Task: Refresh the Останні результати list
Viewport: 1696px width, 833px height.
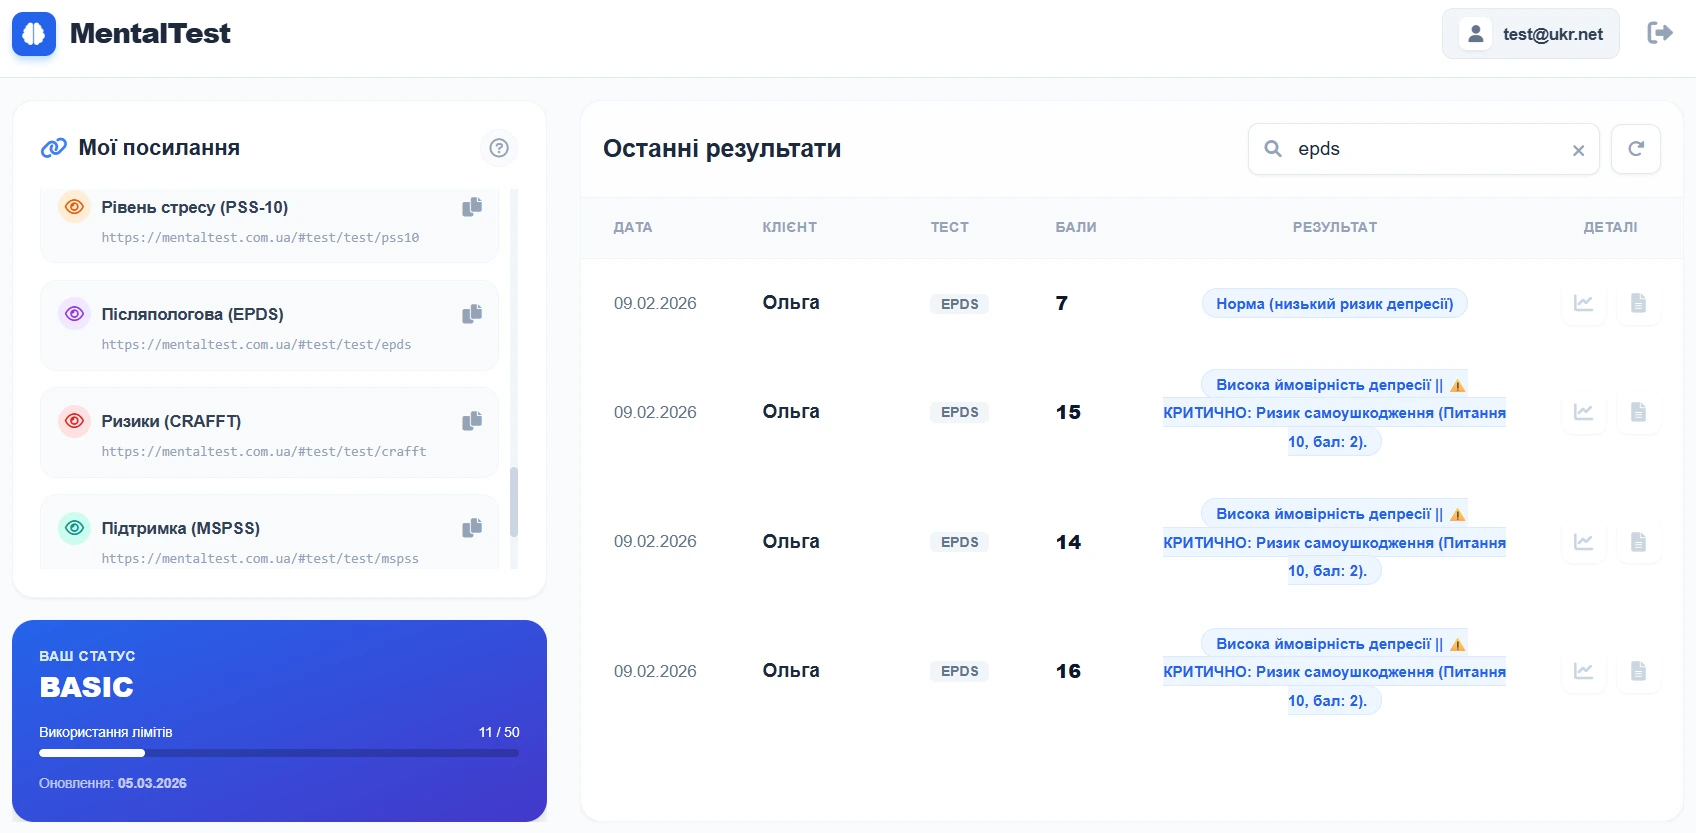Action: [1636, 149]
